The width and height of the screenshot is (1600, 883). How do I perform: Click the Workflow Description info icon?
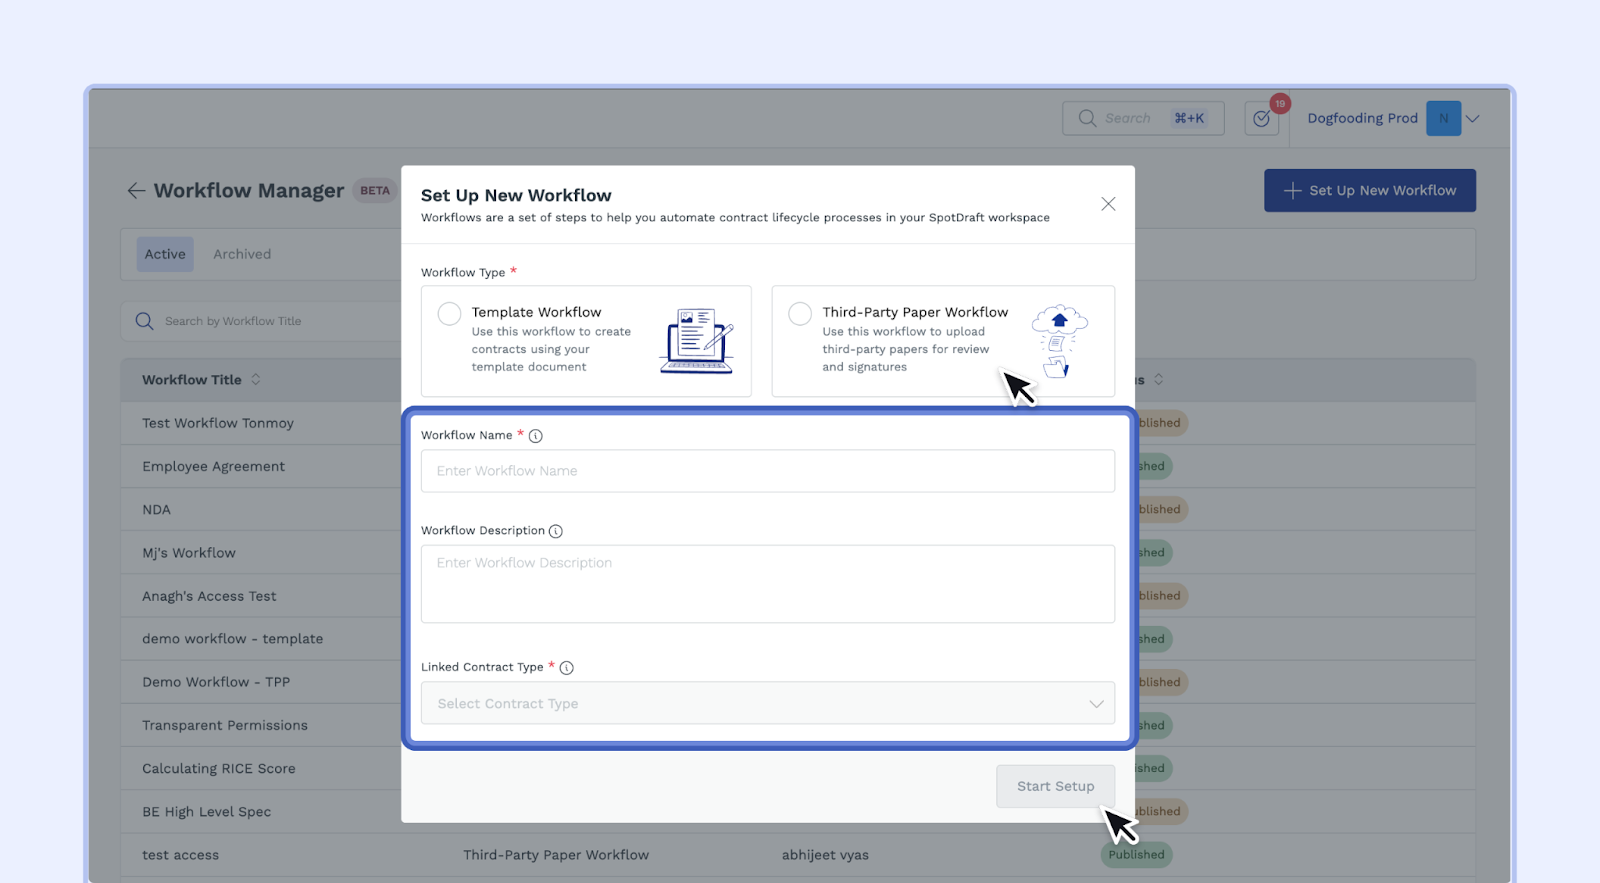pyautogui.click(x=556, y=531)
